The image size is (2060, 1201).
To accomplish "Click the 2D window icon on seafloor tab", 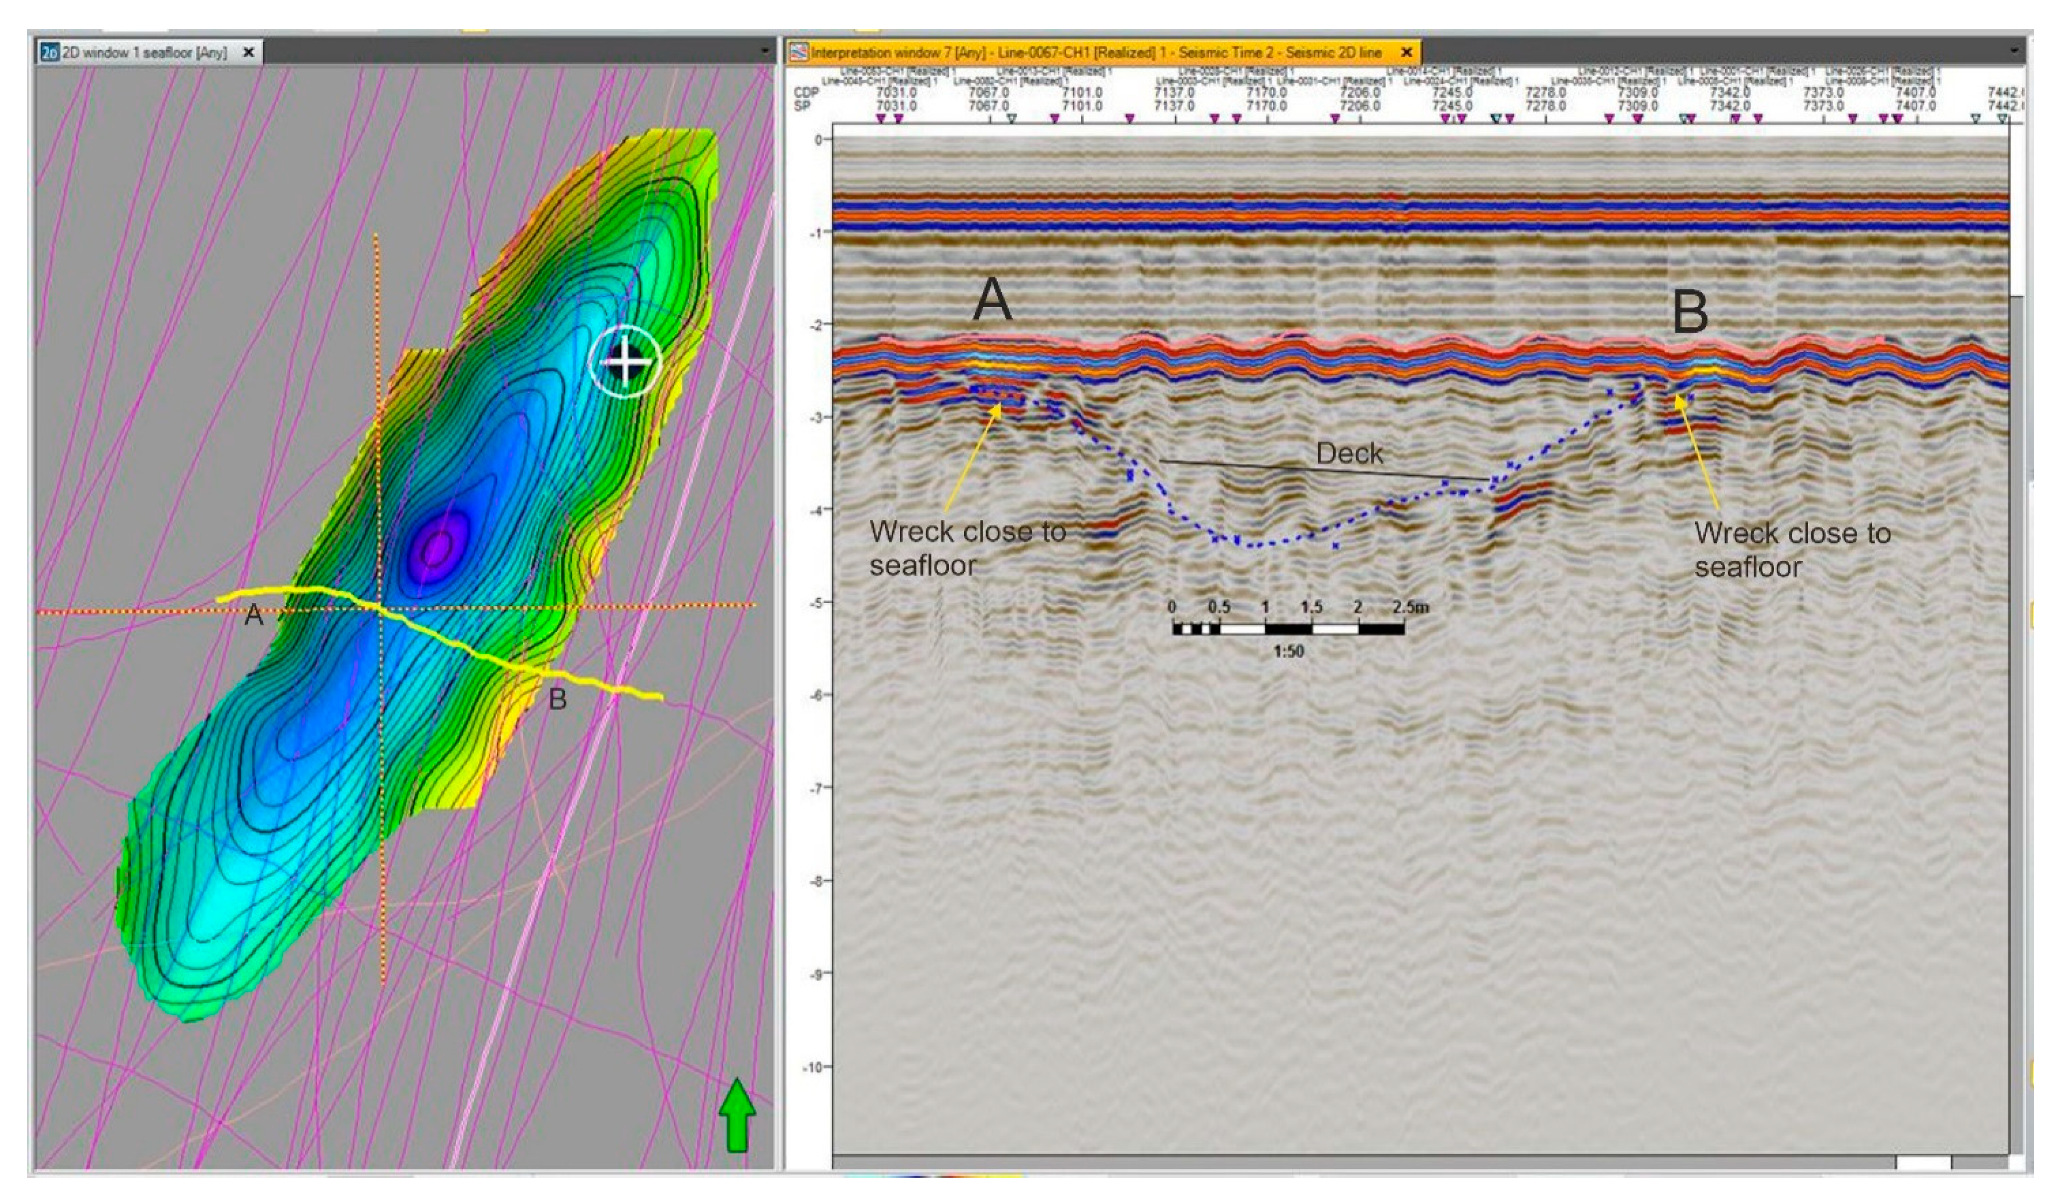I will click(x=49, y=52).
